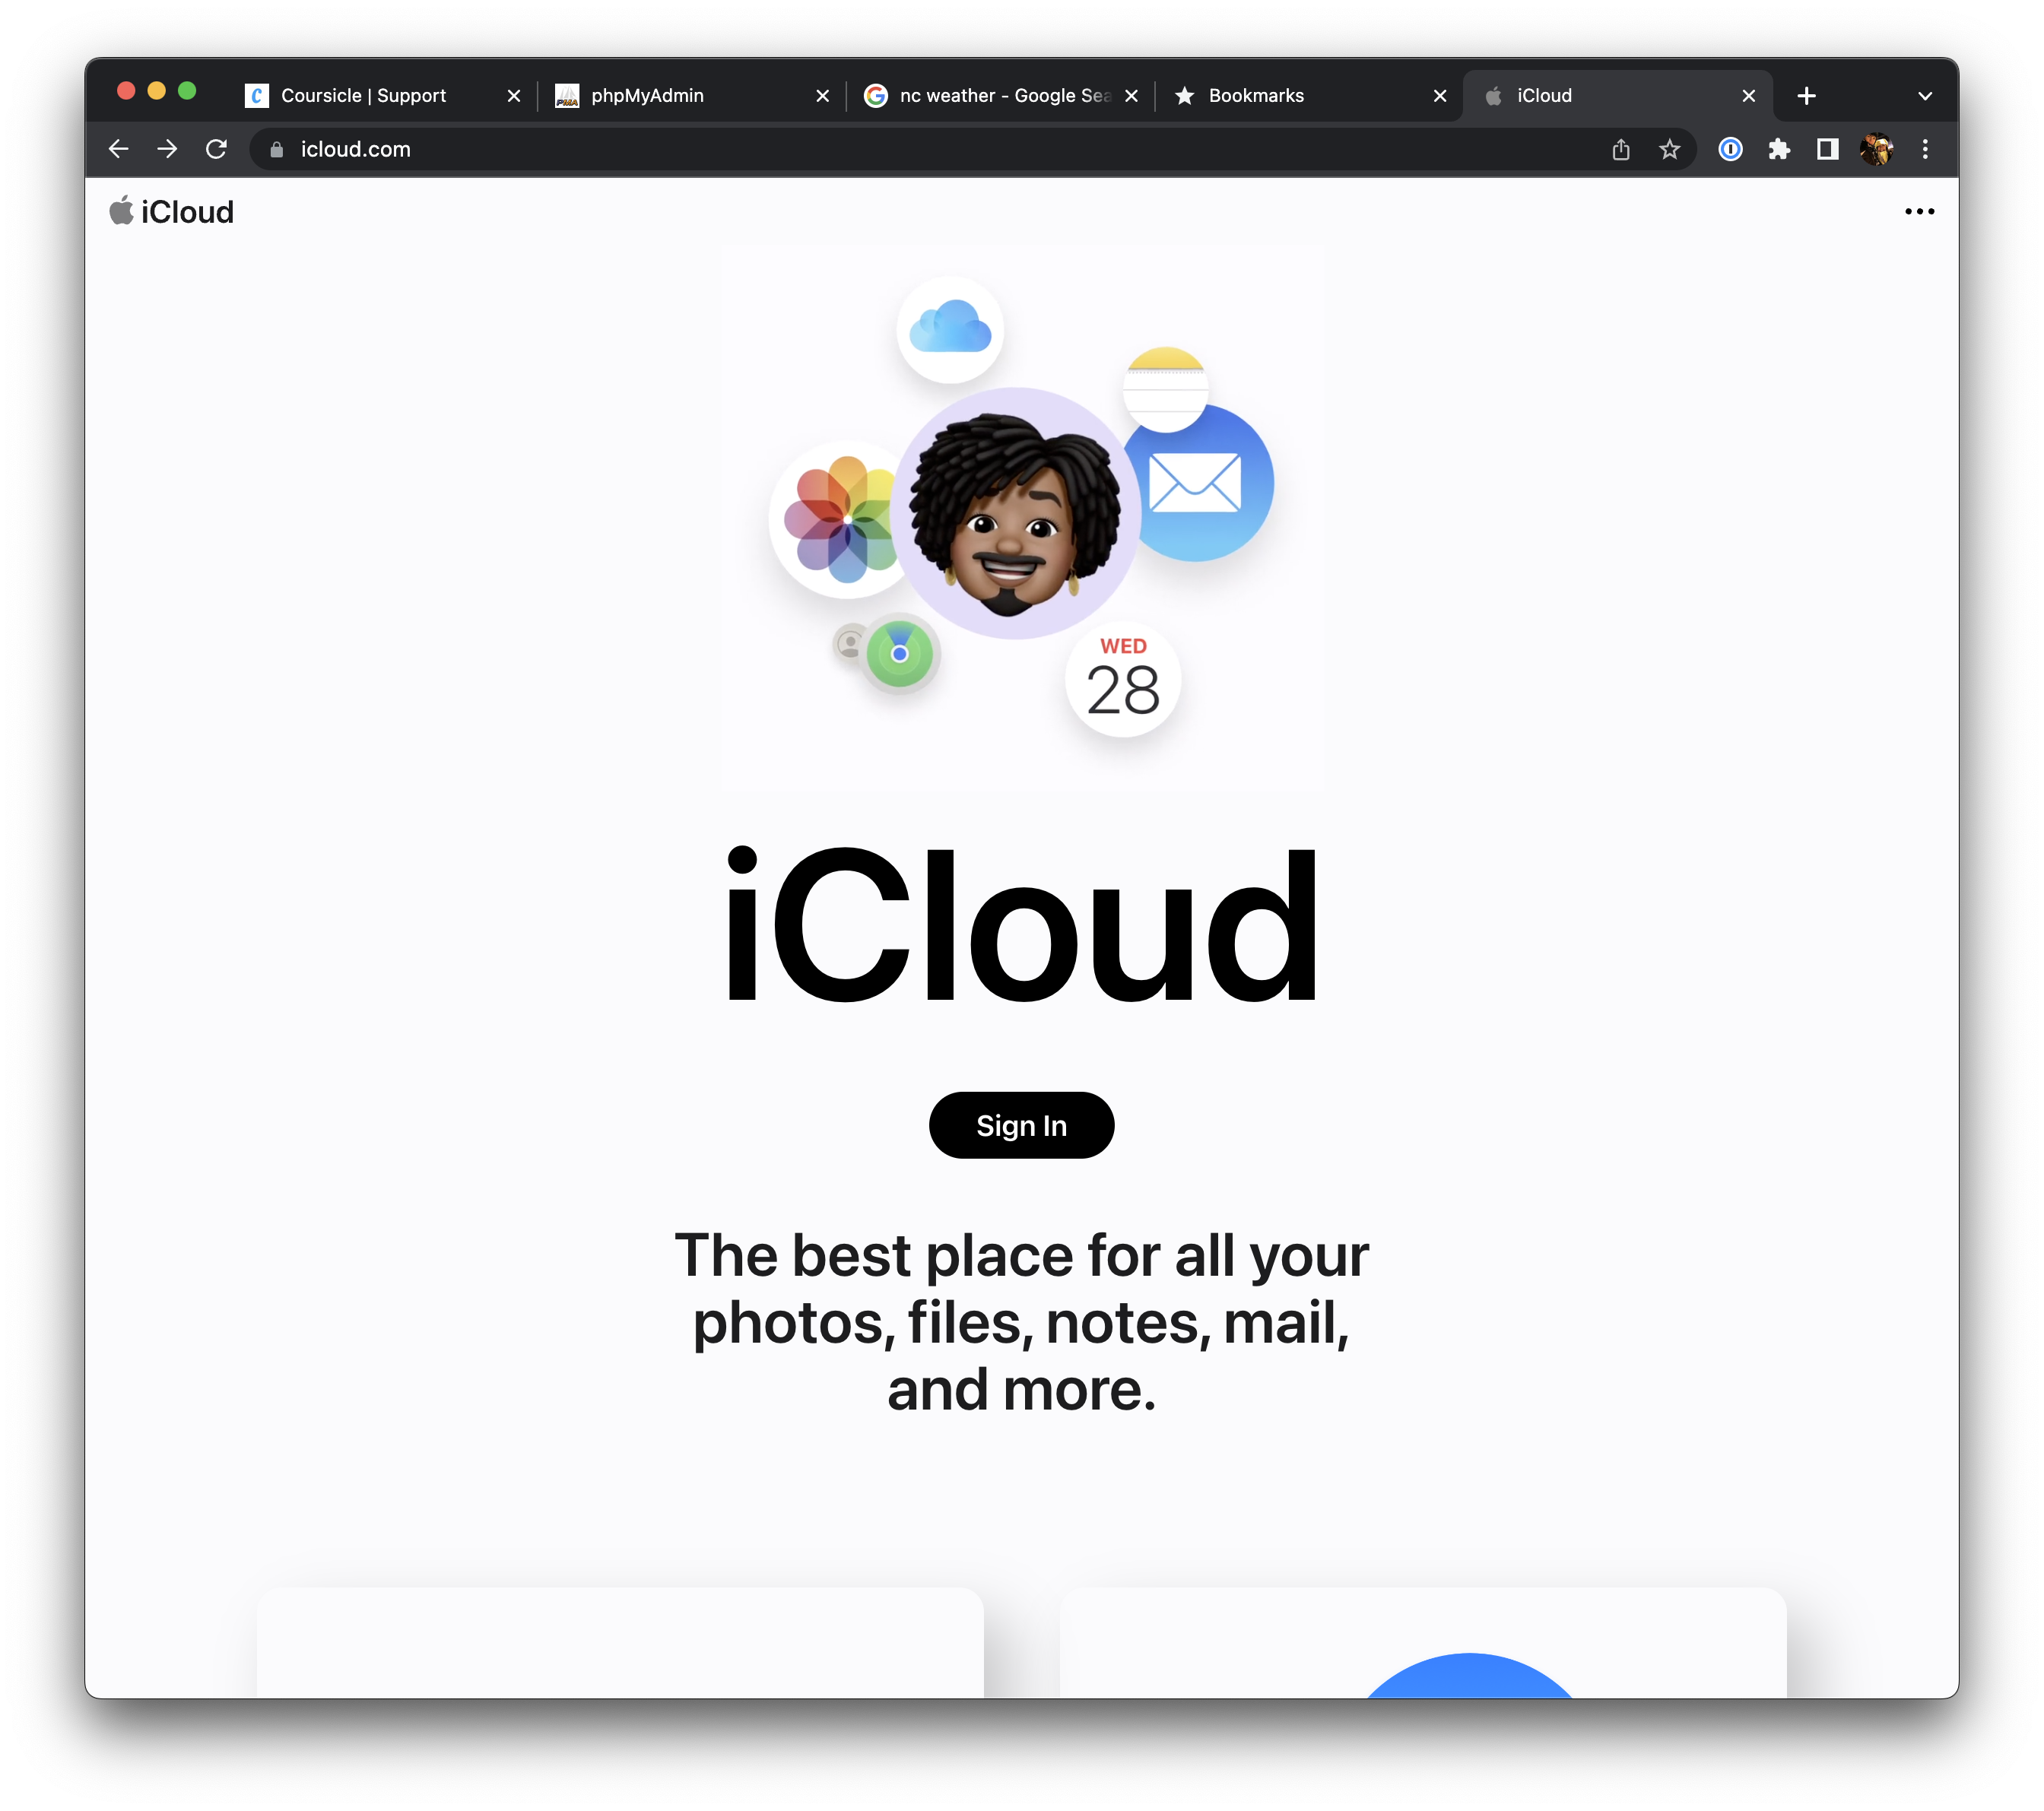Open the Chrome profile avatar
The width and height of the screenshot is (2044, 1811).
pyautogui.click(x=1876, y=149)
